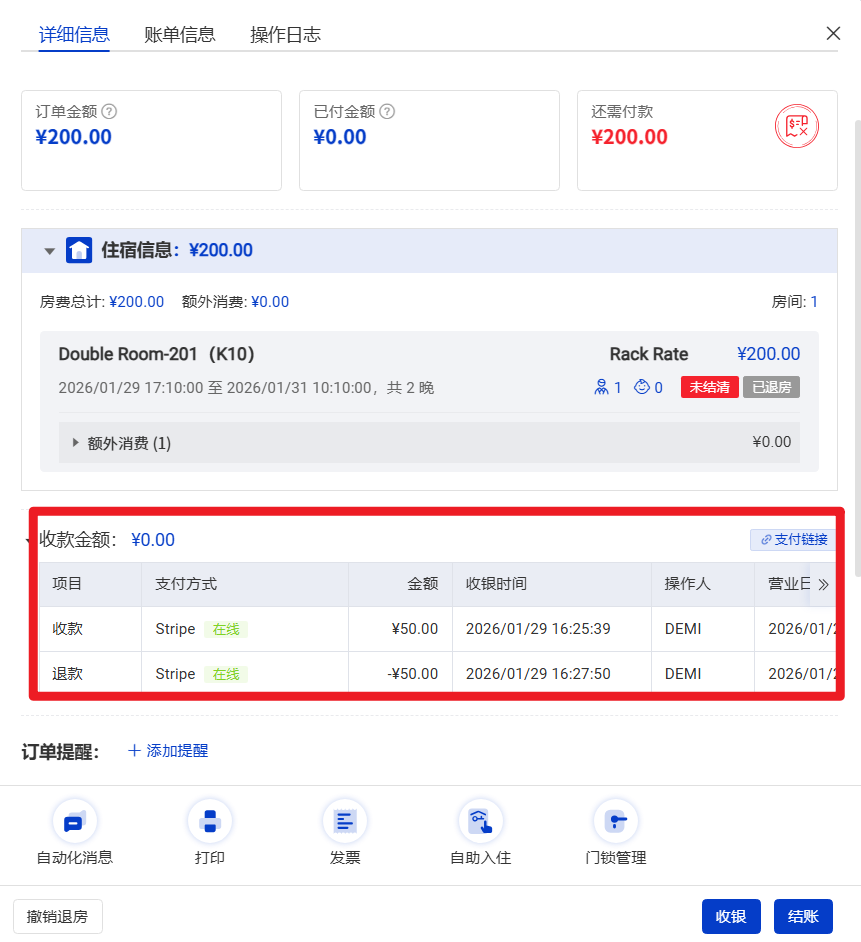Click the 撤销退房 button
The image size is (861, 942).
click(x=58, y=916)
